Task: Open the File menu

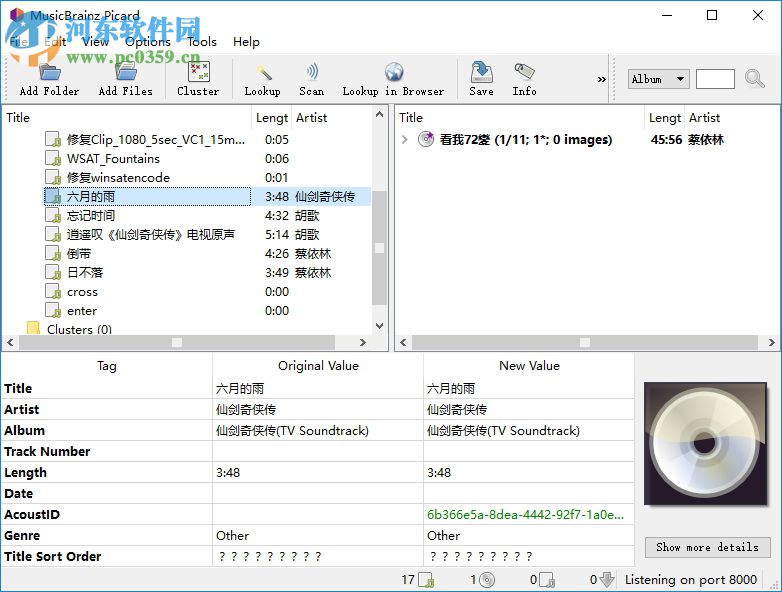Action: (x=19, y=42)
